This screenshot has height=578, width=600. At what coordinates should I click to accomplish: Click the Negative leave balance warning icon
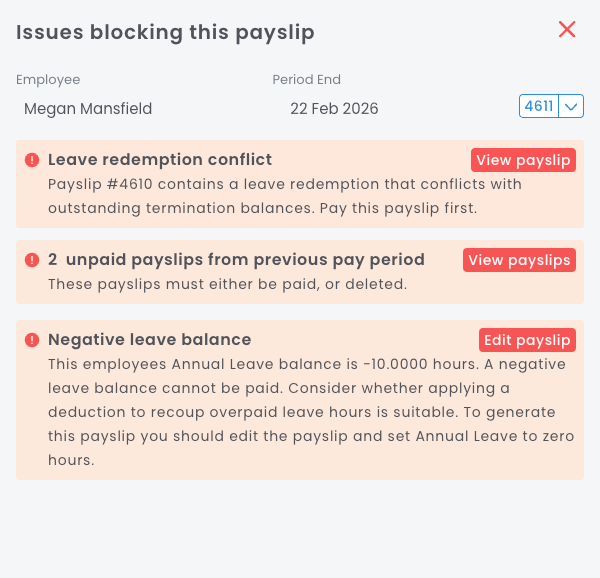[32, 340]
